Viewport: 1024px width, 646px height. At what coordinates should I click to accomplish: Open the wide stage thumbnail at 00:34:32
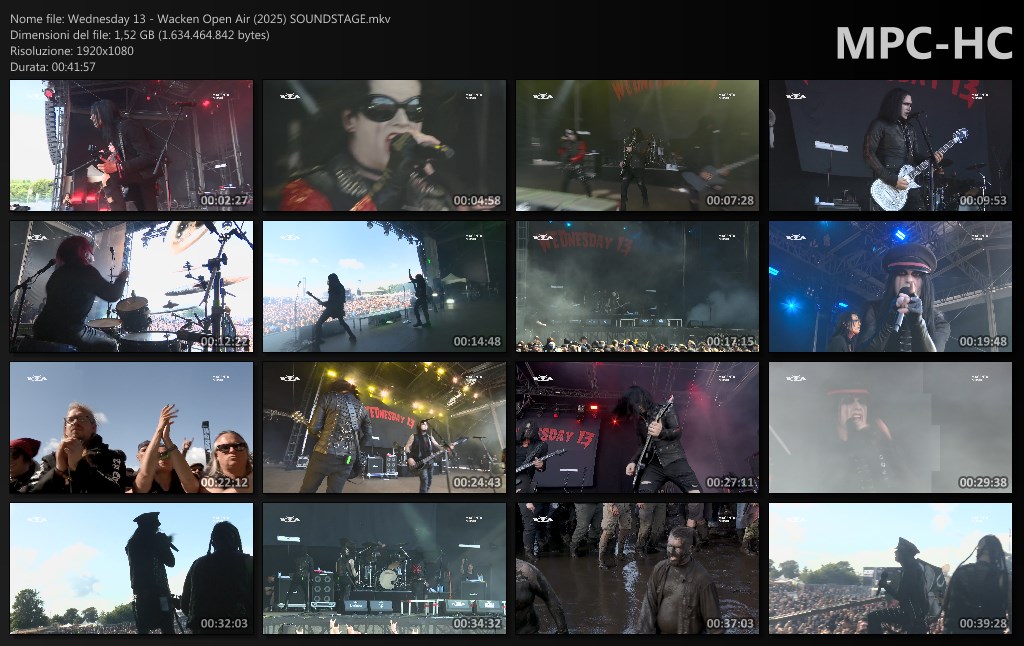(x=384, y=569)
